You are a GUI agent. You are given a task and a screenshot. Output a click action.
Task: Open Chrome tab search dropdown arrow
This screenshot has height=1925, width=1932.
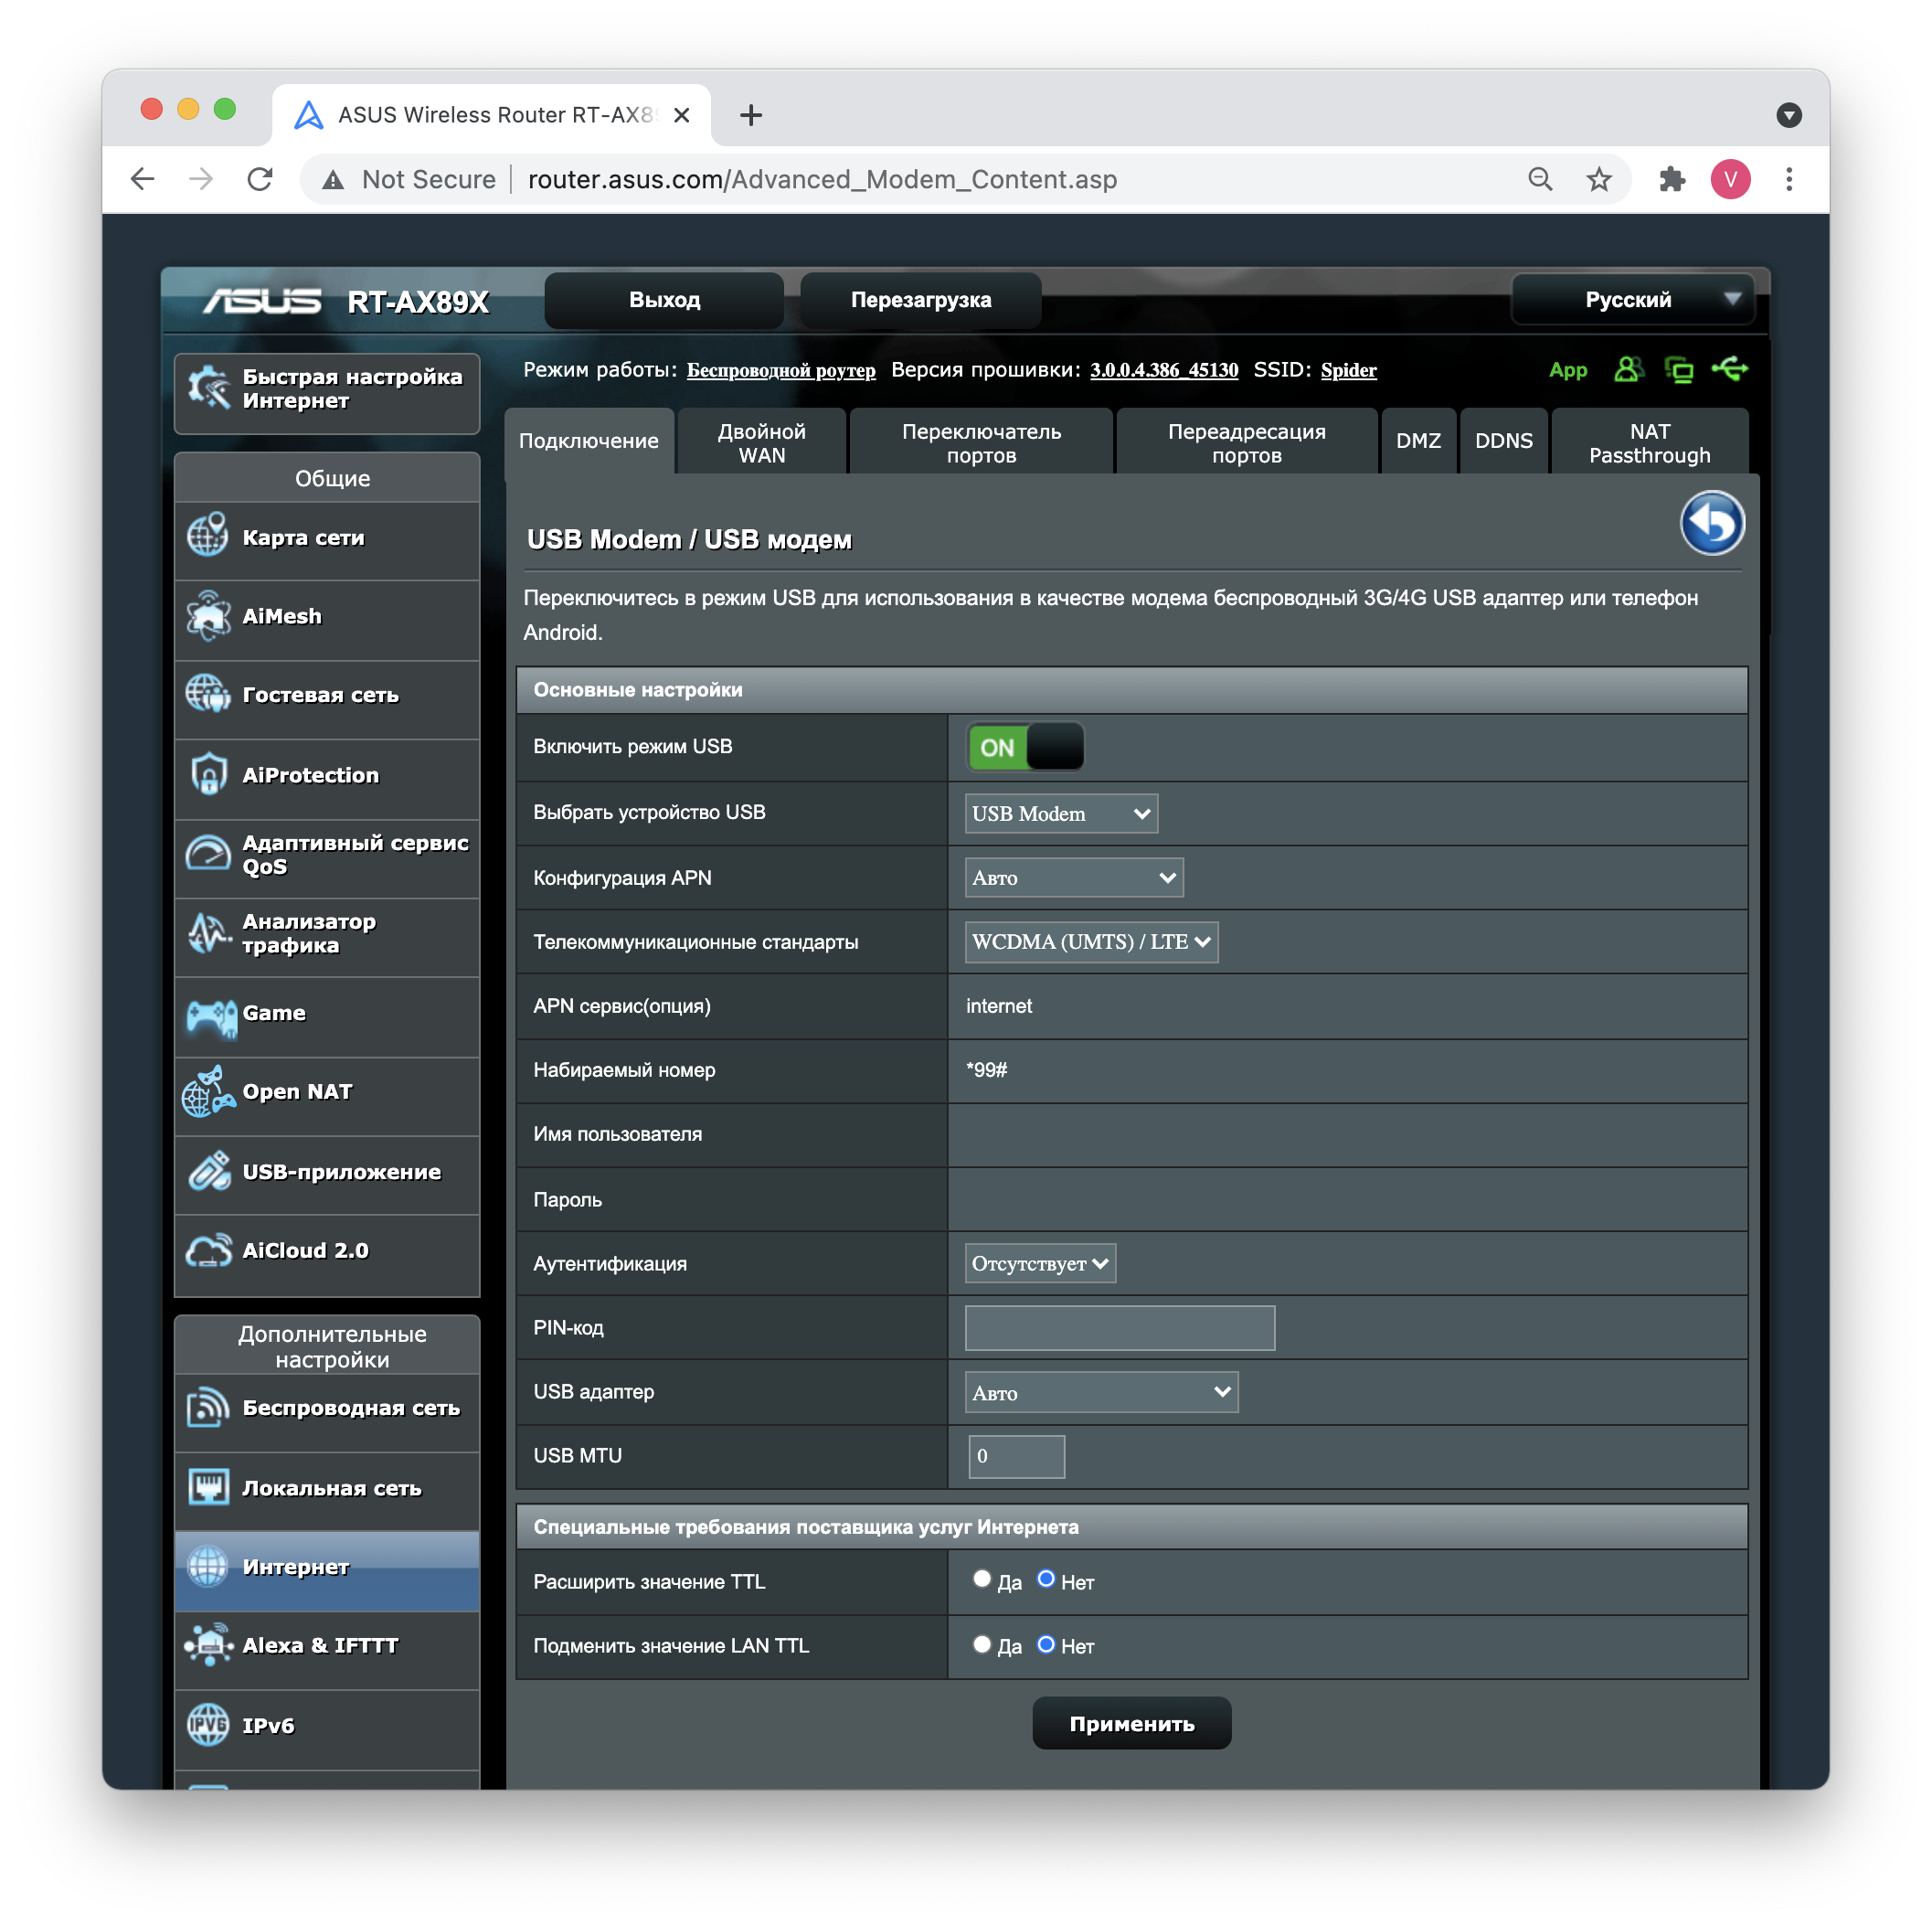[1789, 115]
